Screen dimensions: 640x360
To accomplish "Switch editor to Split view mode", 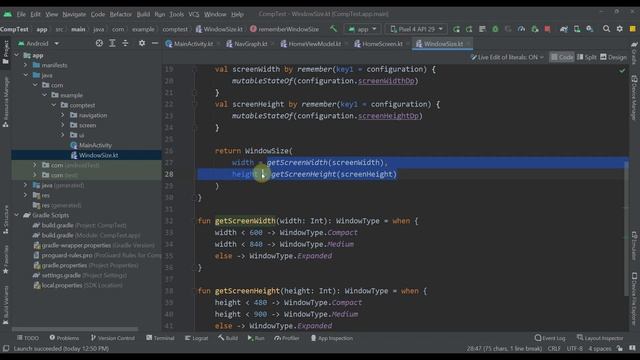I will coord(587,57).
